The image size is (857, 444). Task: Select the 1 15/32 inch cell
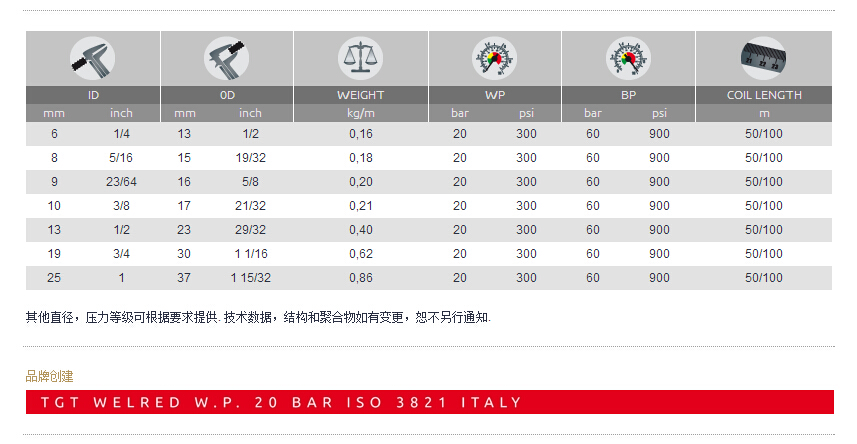pyautogui.click(x=250, y=278)
